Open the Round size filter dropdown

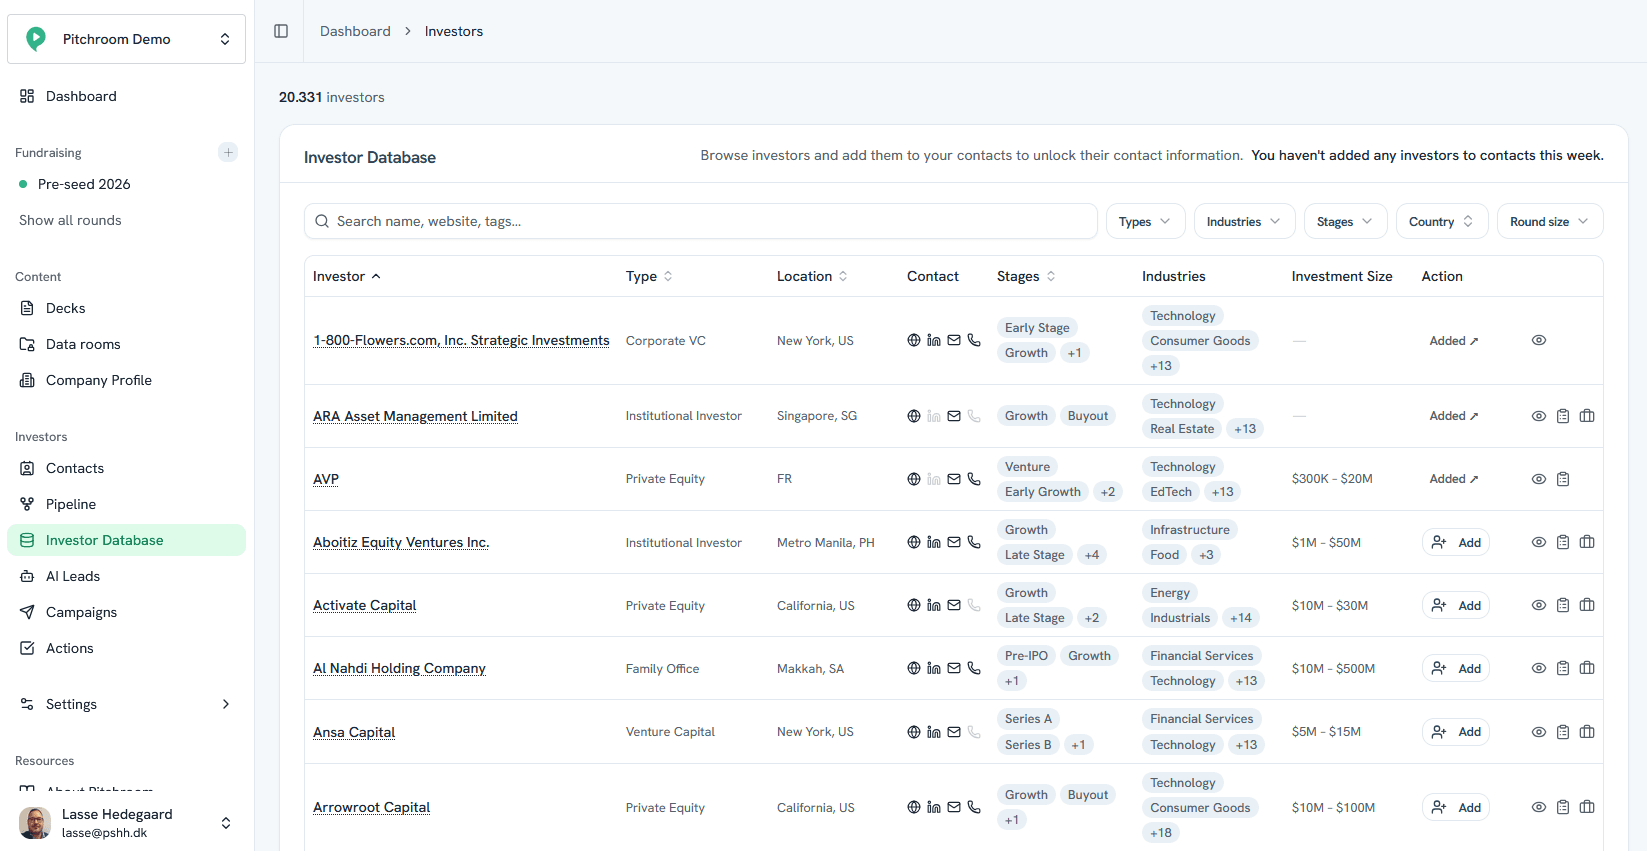[1549, 221]
